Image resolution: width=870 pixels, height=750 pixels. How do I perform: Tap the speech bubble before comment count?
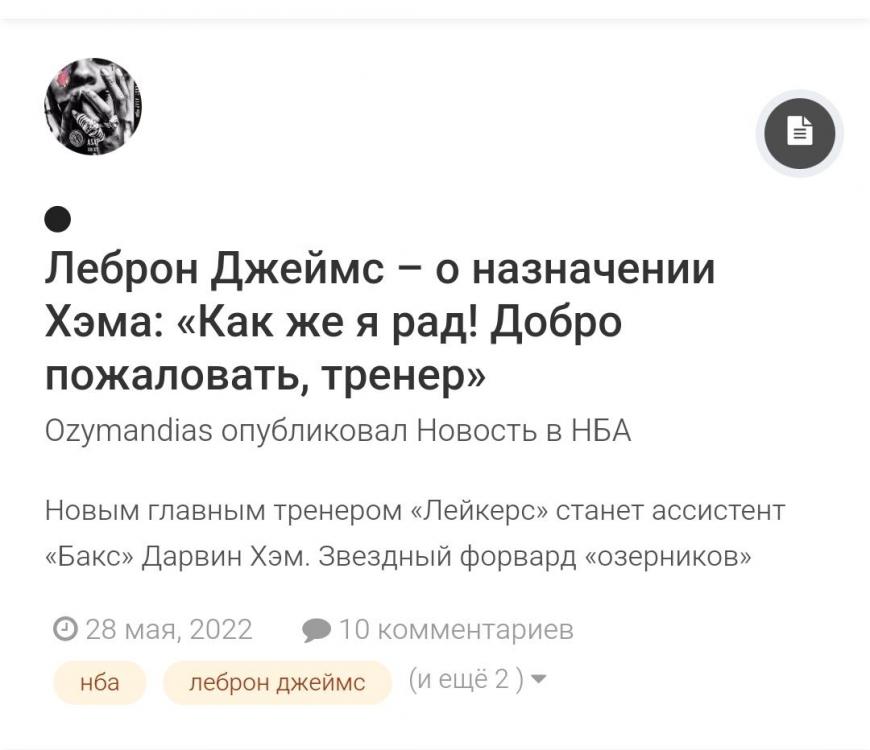pos(318,630)
